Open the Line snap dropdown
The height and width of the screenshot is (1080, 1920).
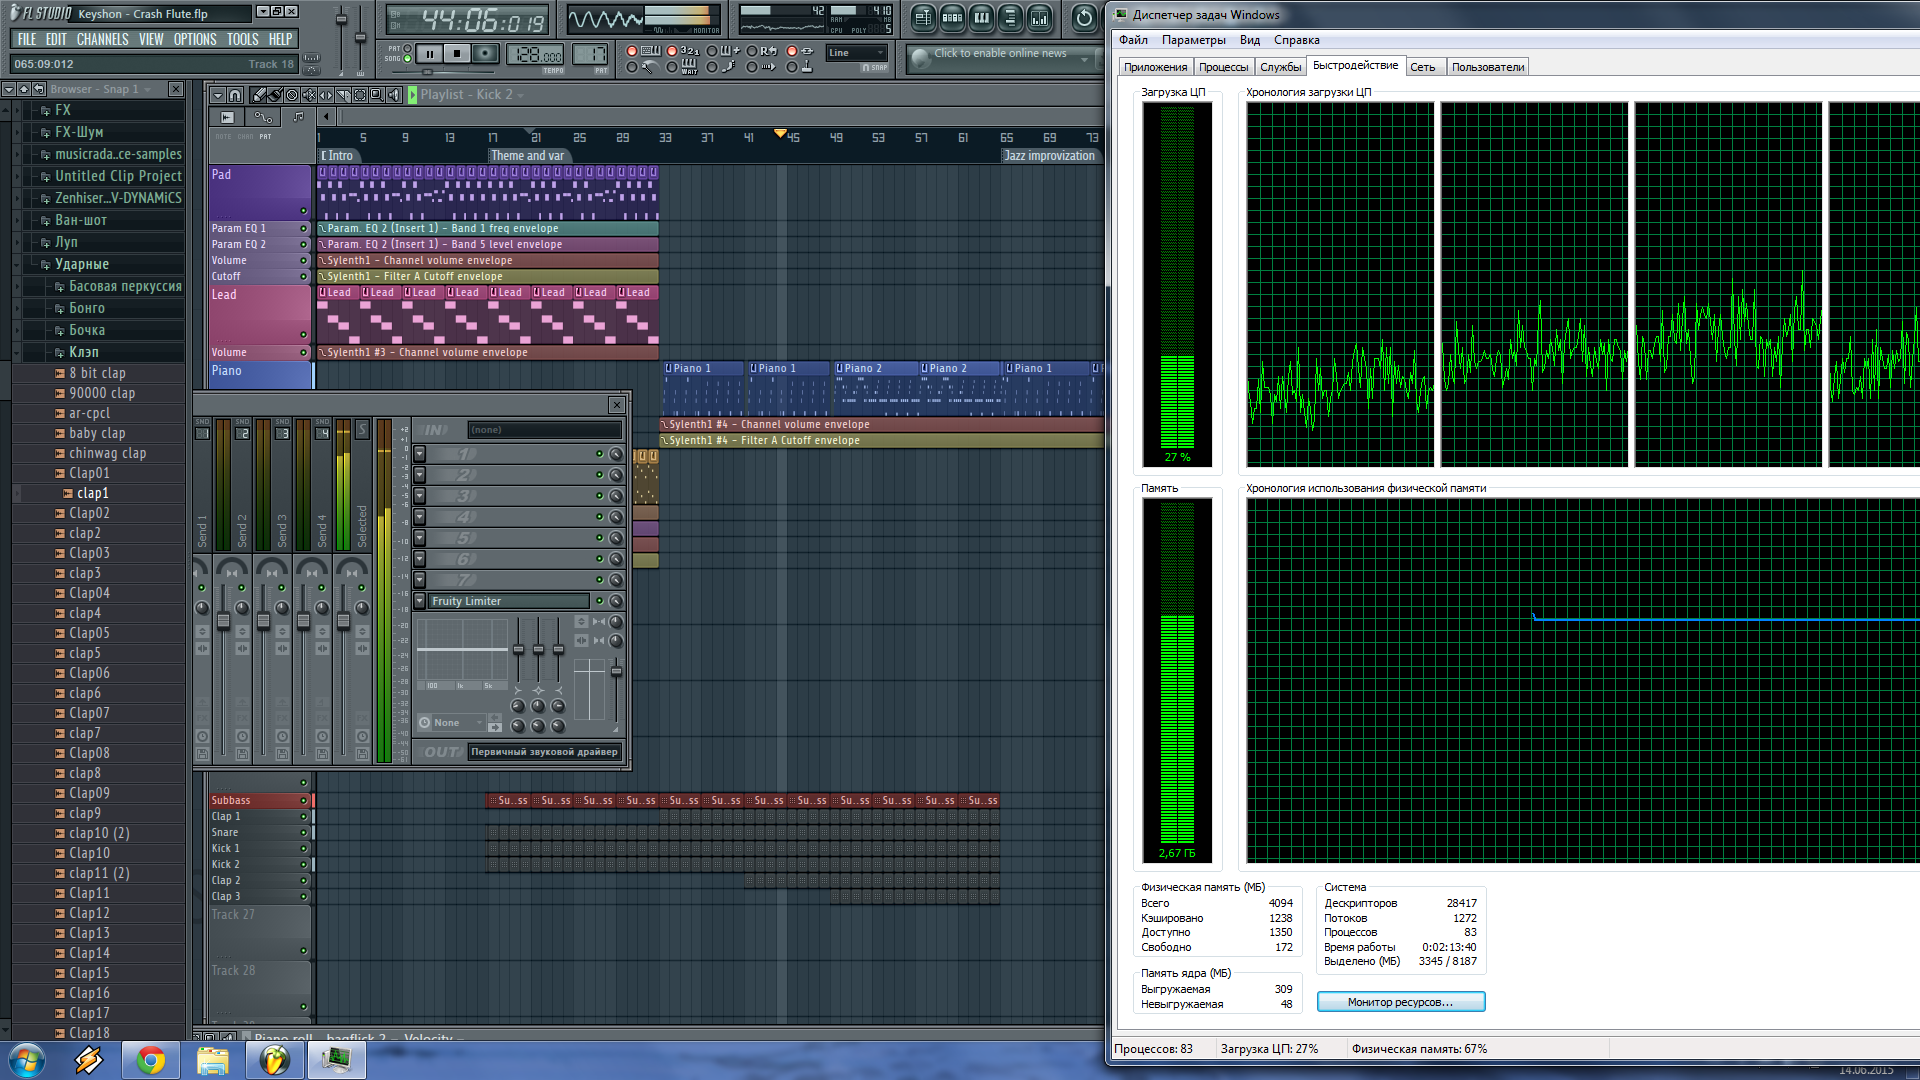tap(857, 53)
